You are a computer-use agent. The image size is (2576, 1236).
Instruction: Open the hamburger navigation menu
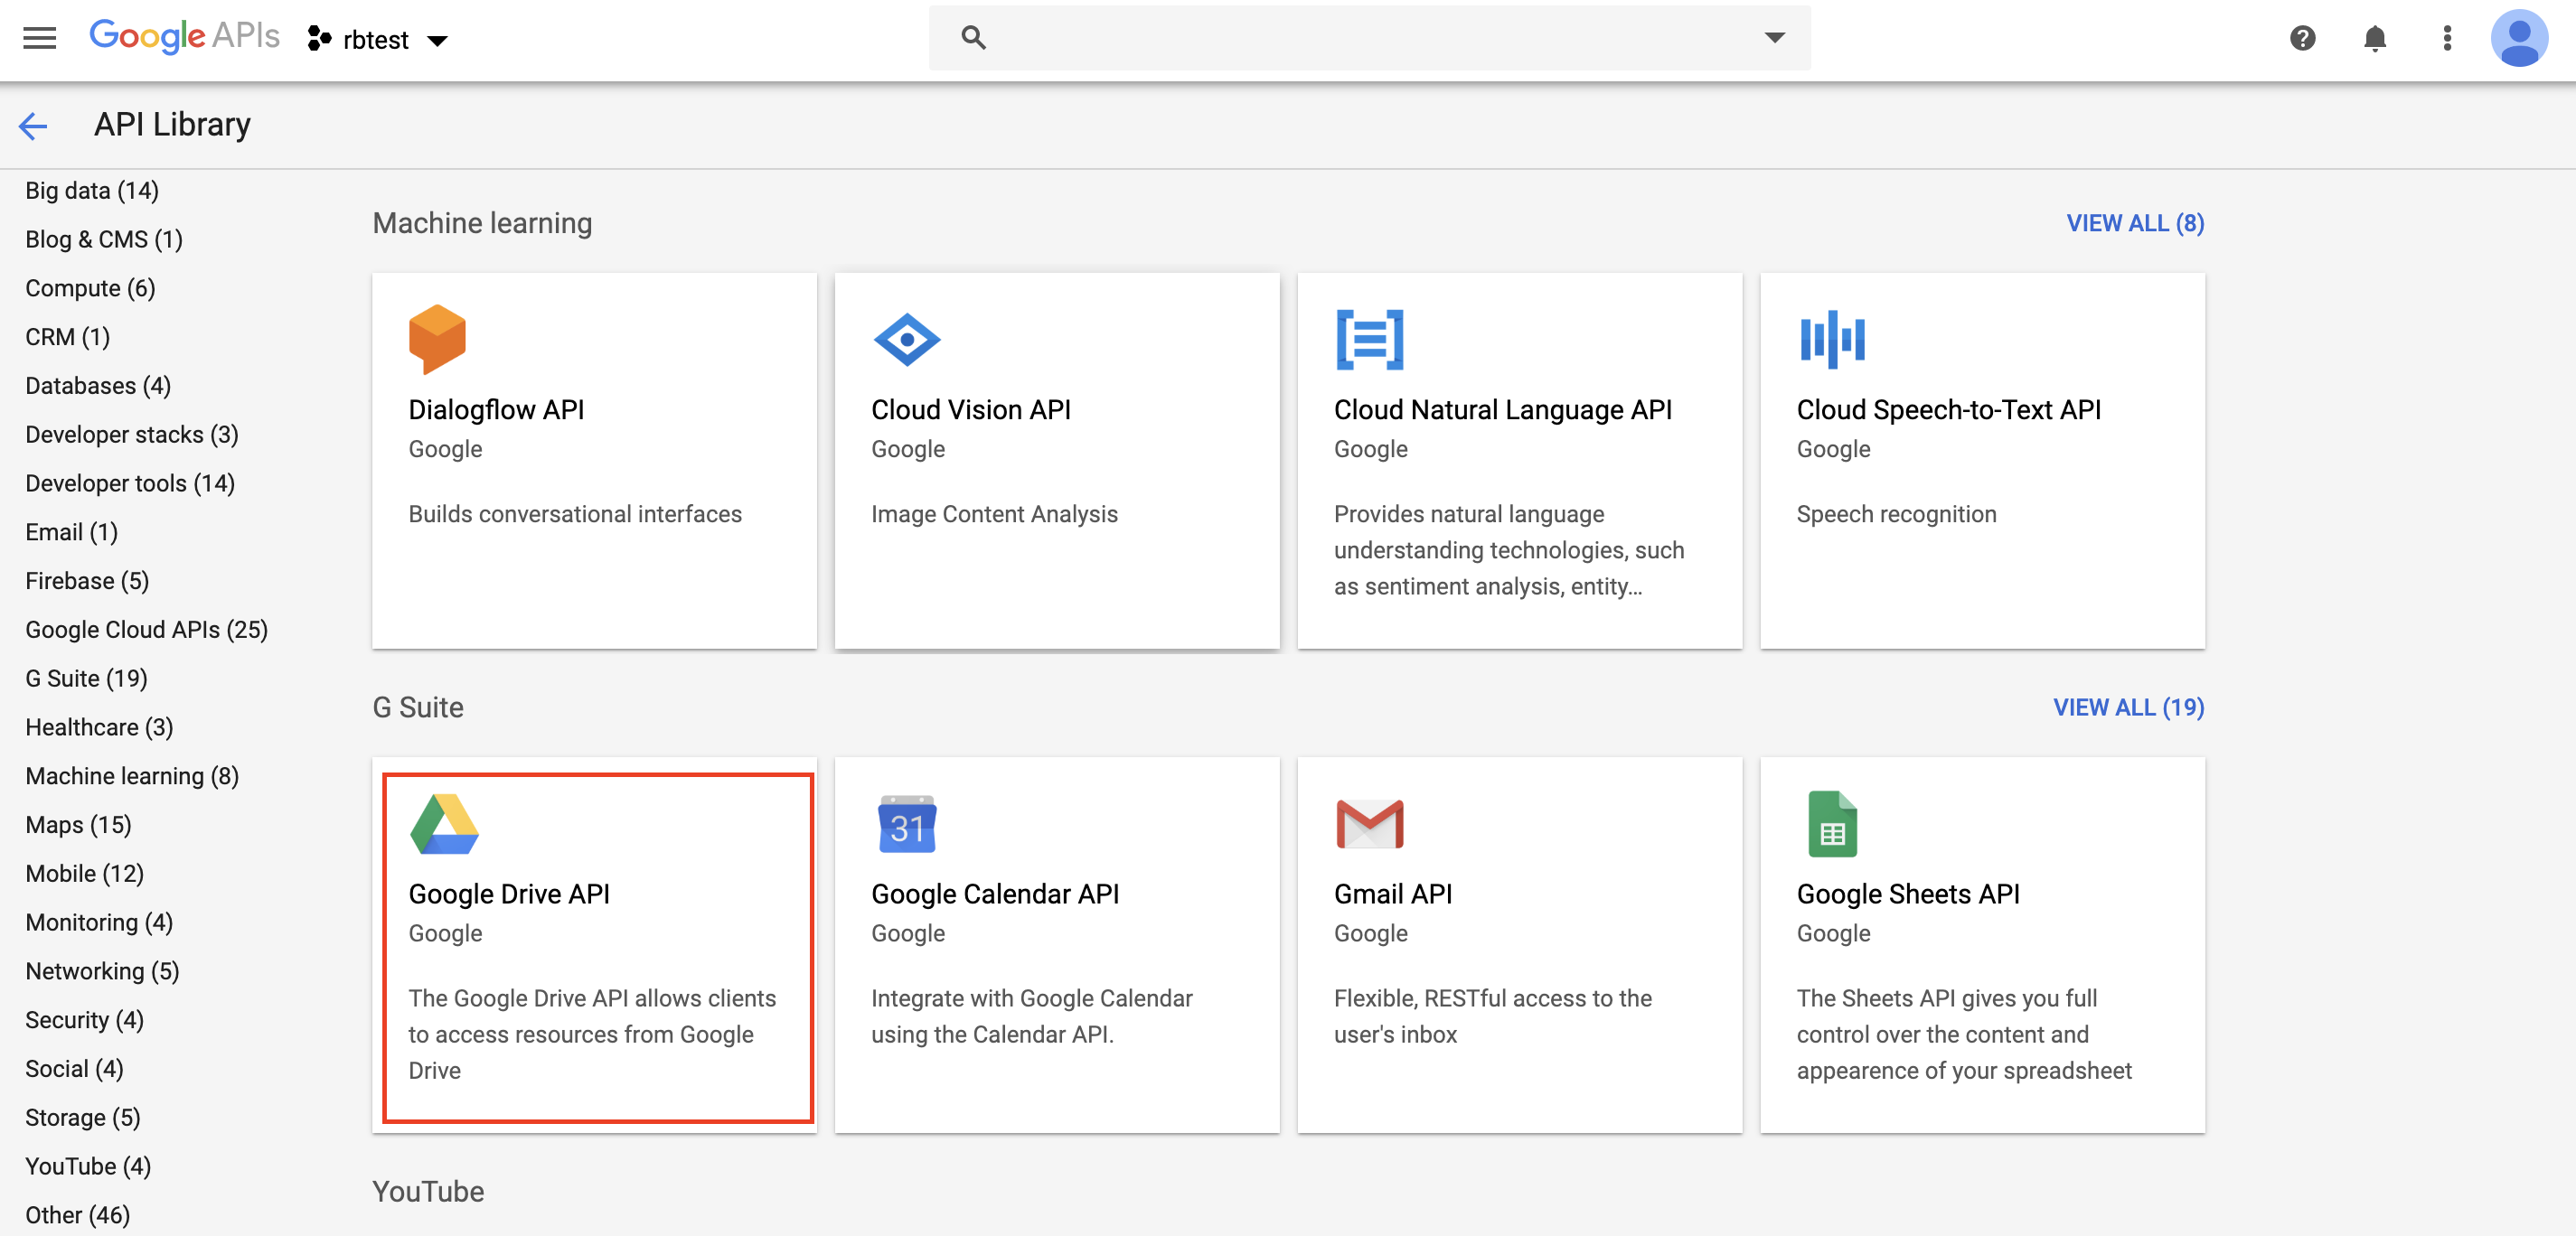(x=40, y=38)
